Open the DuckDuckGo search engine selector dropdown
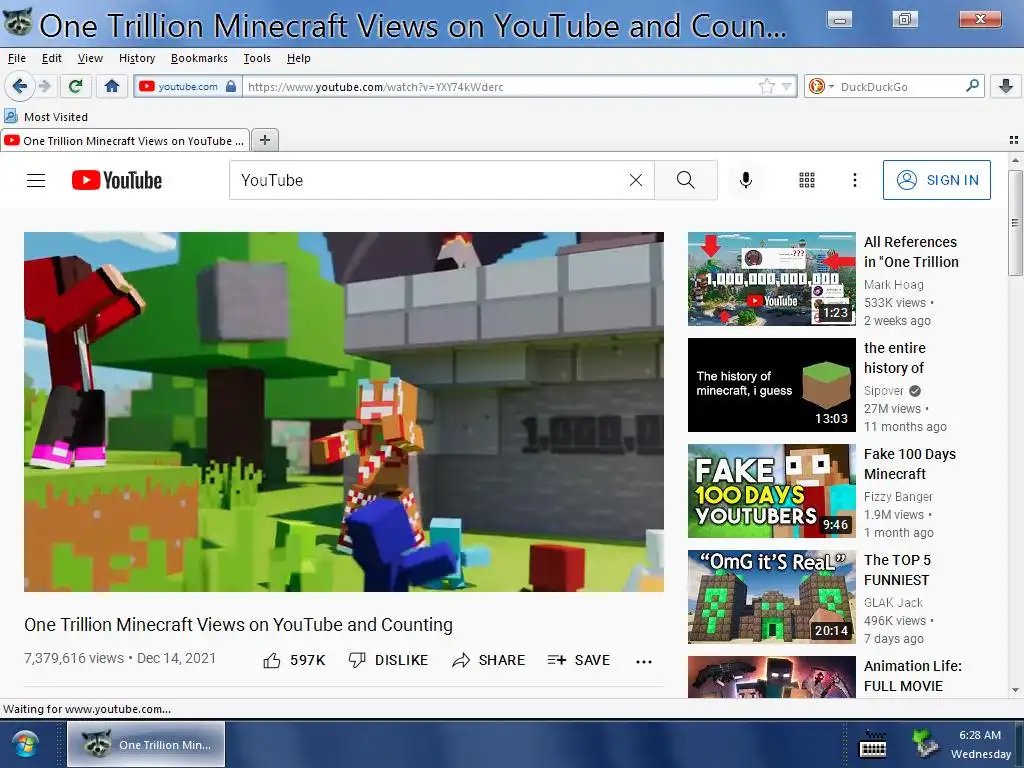Screen dimensions: 1024x768 tap(820, 86)
